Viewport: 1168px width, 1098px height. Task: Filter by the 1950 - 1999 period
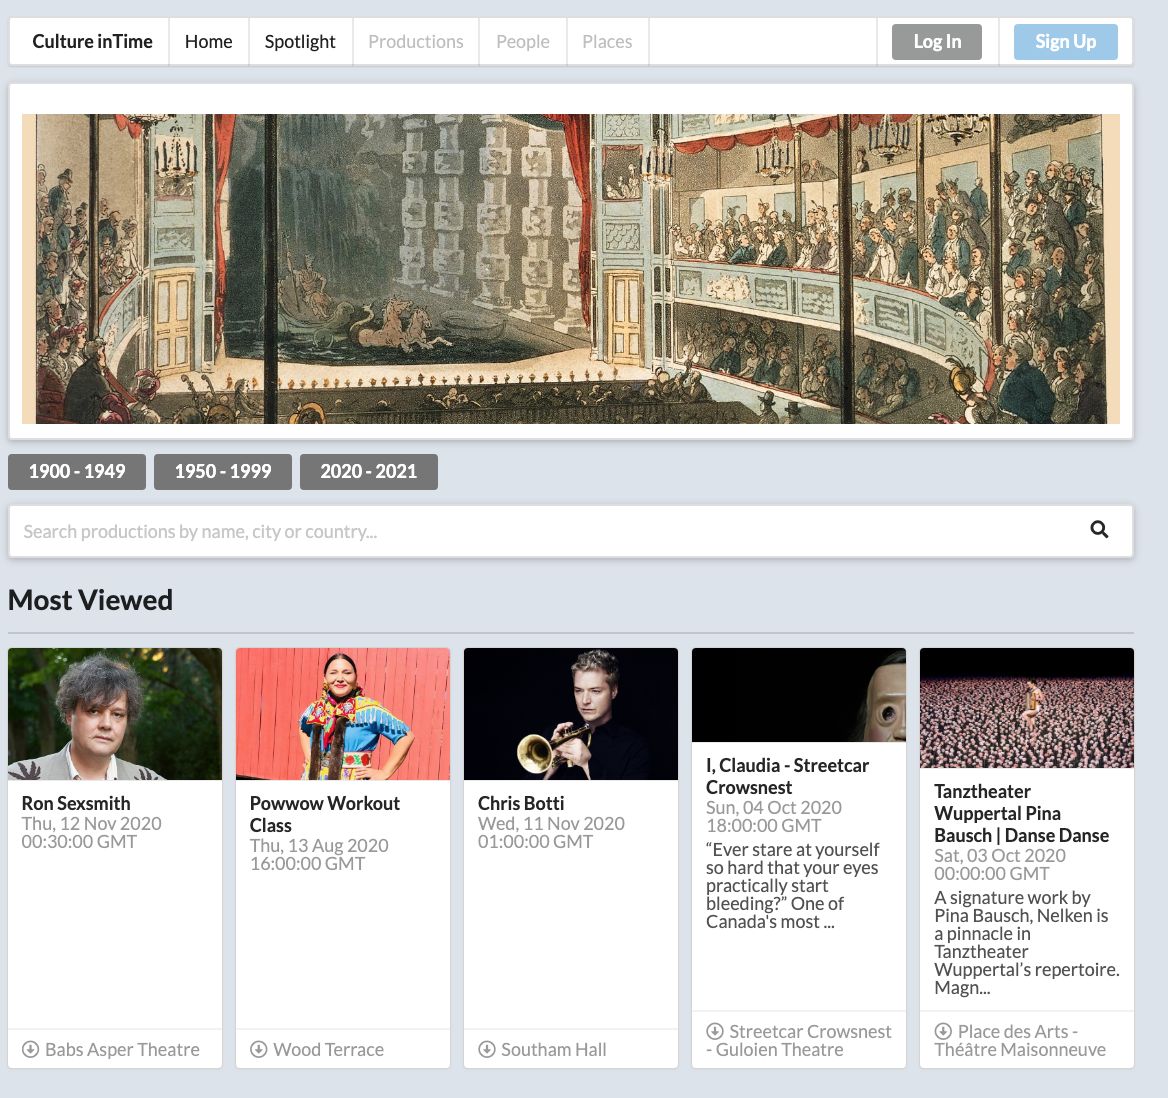(223, 472)
